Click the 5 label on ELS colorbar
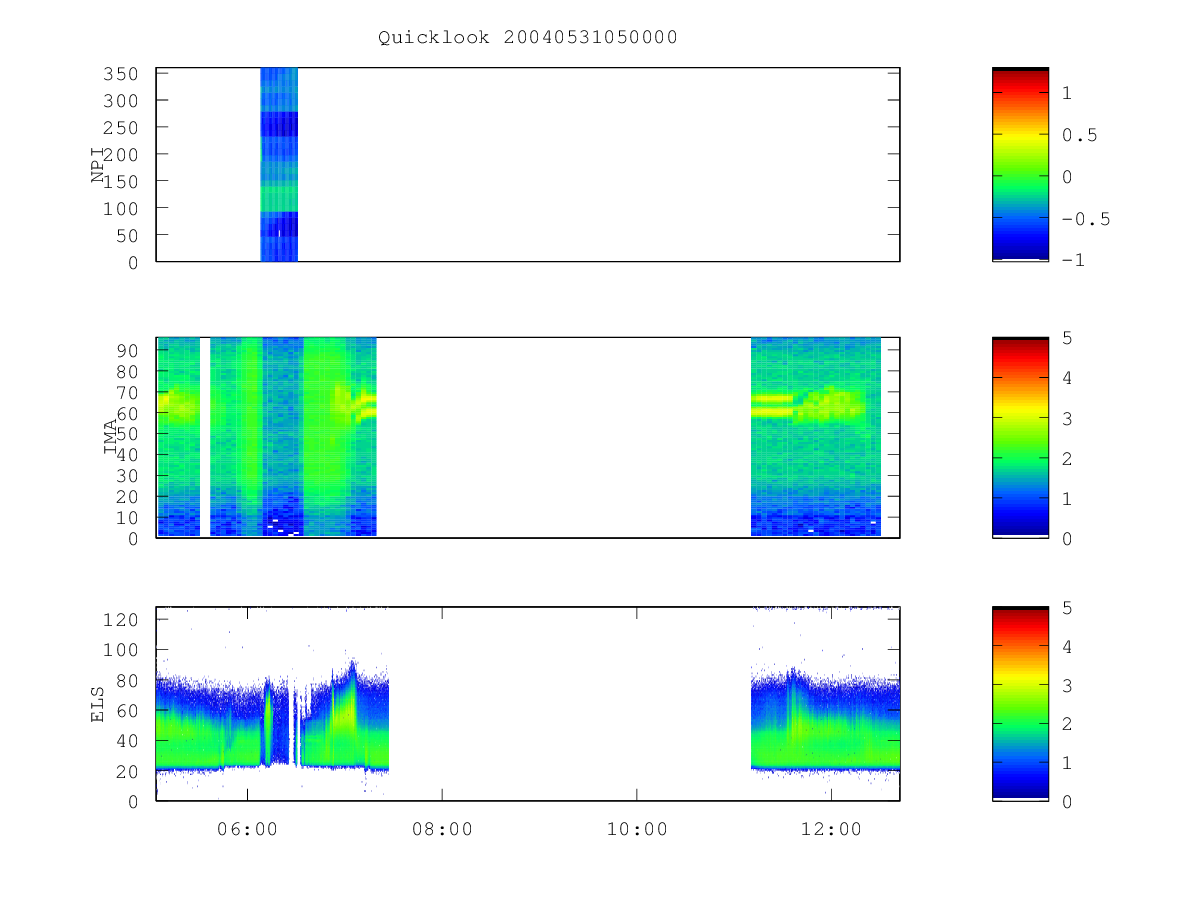 click(1067, 608)
